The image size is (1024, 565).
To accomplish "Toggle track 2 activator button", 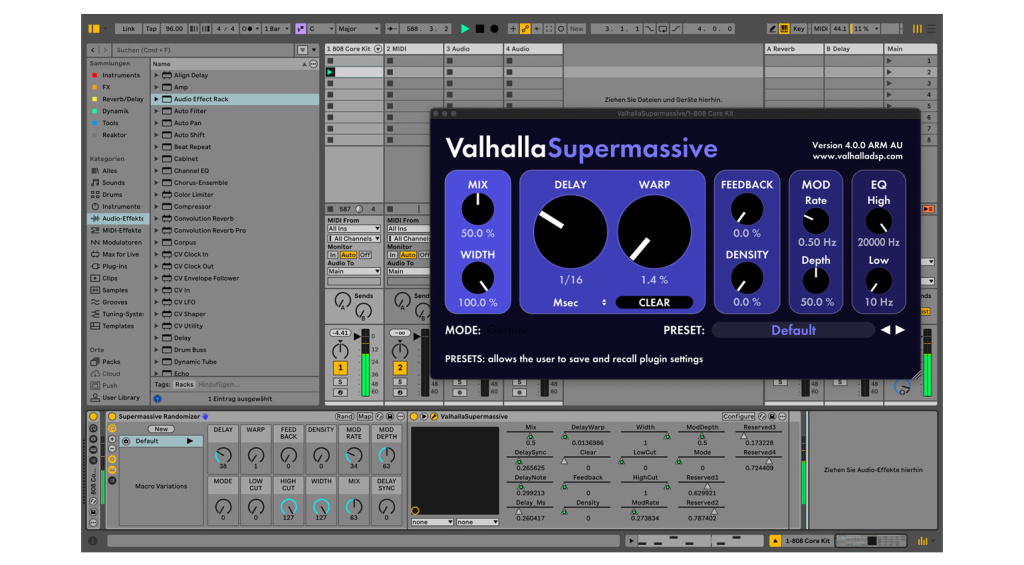I will pyautogui.click(x=400, y=368).
